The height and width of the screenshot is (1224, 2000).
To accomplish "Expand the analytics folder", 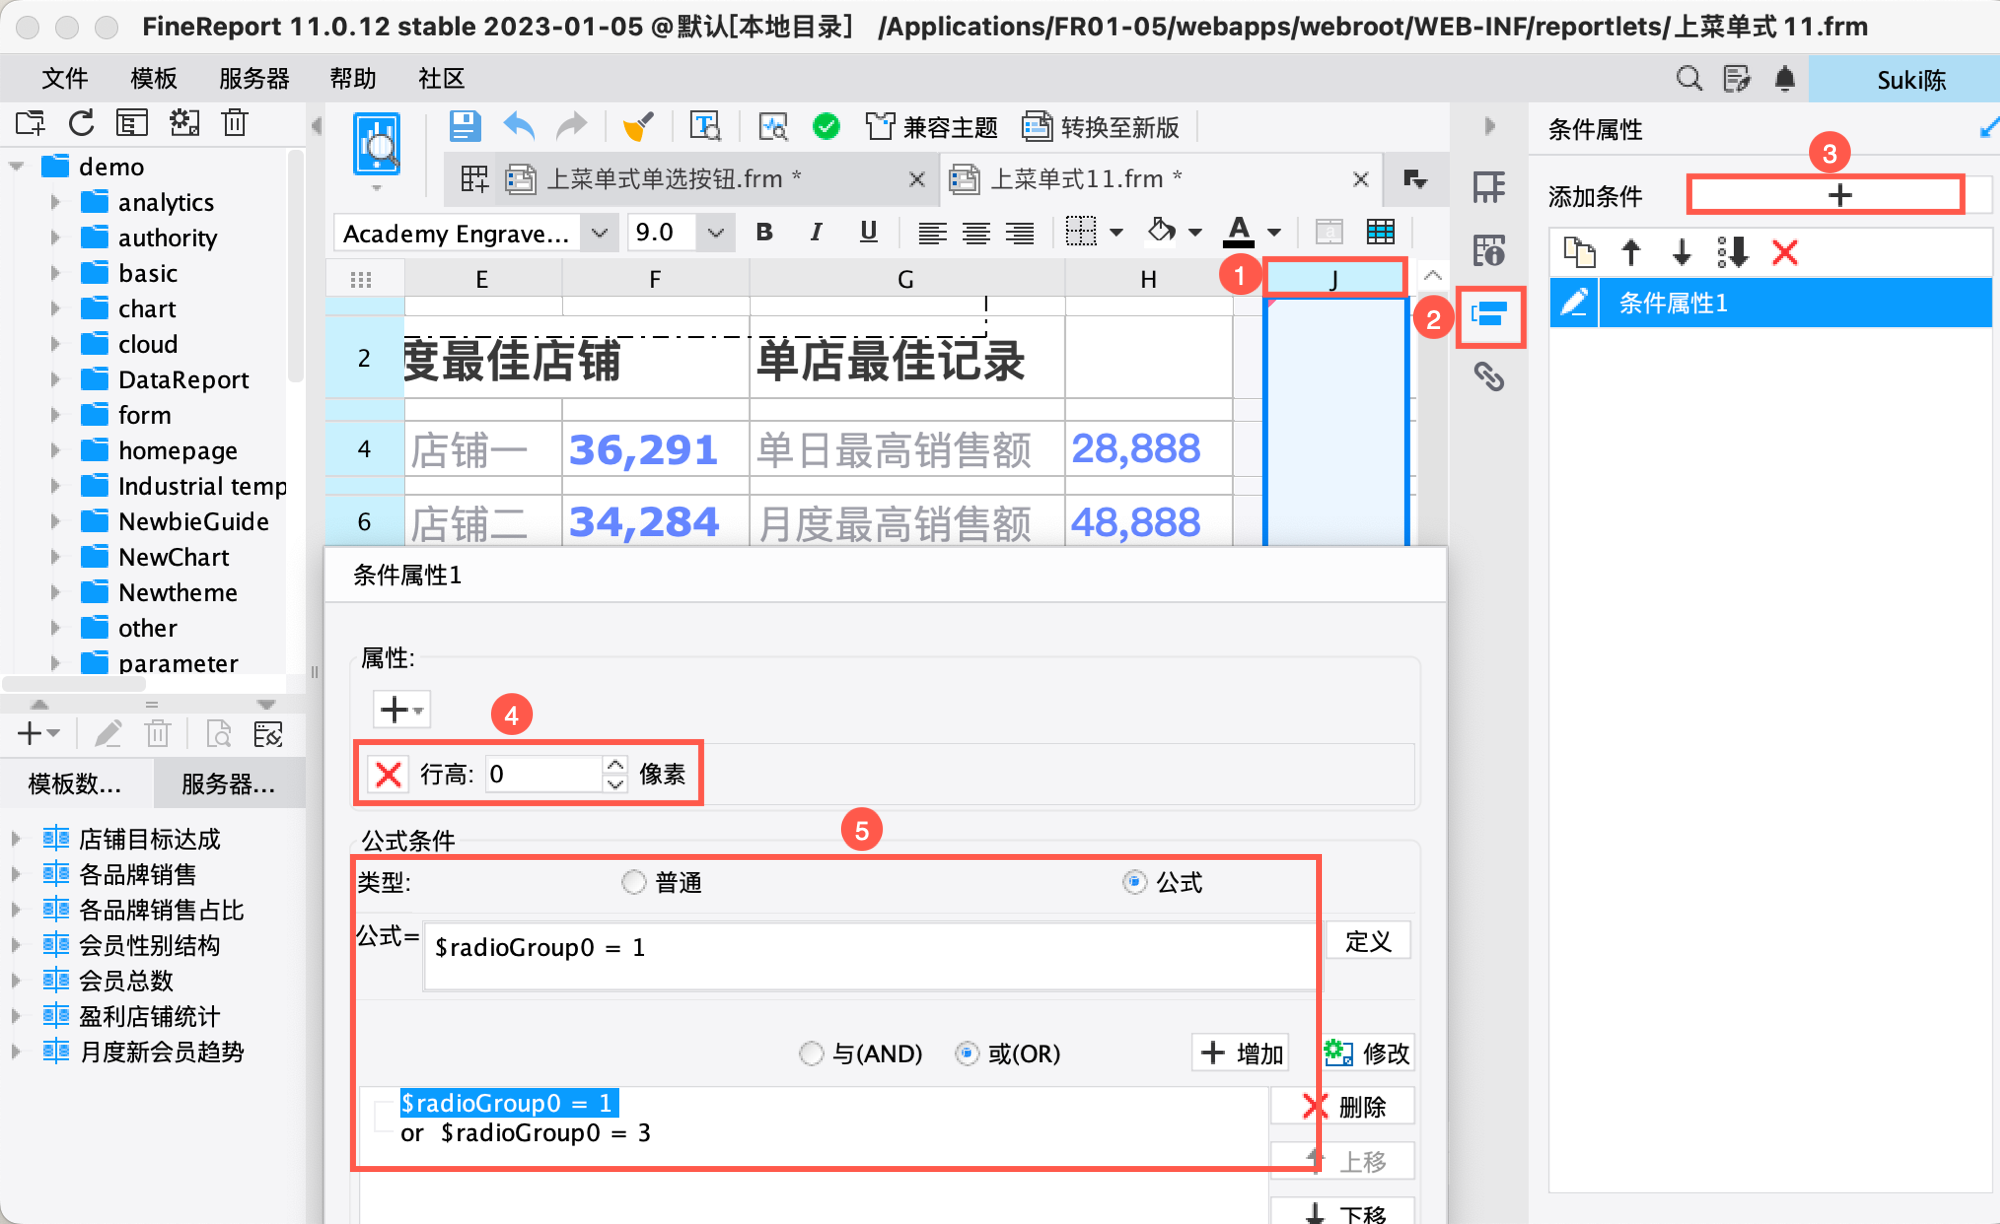I will click(x=56, y=202).
